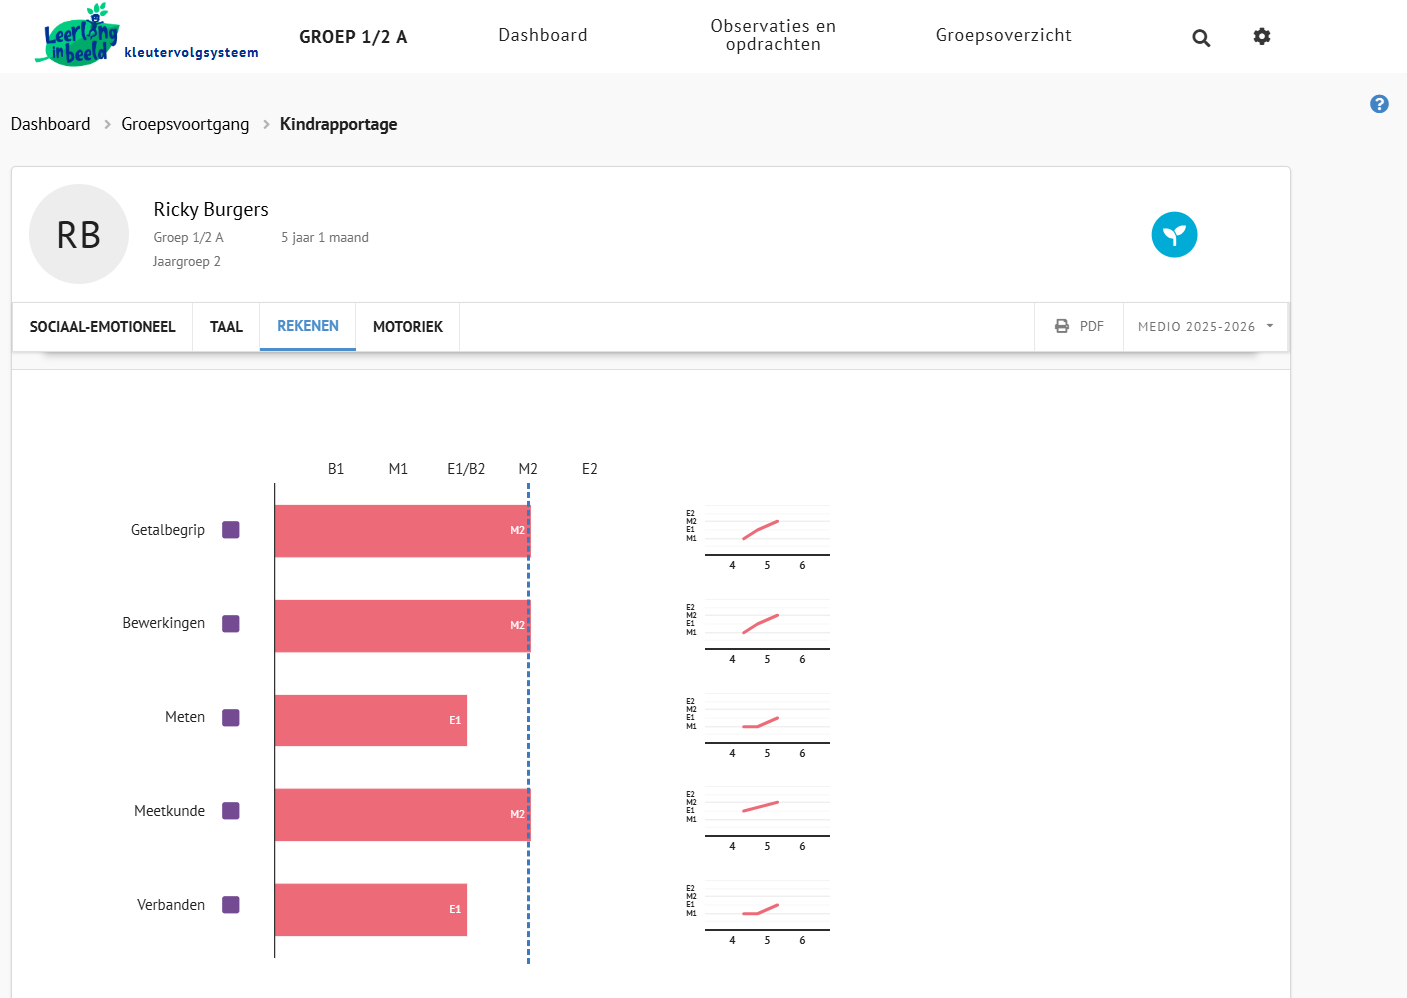
Task: Click the blue help question mark icon
Action: tap(1379, 104)
